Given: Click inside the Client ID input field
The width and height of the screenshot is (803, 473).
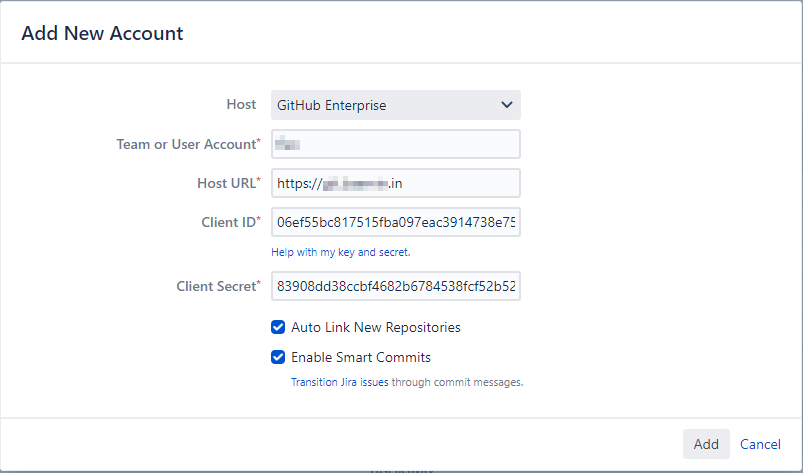Looking at the screenshot, I should [395, 222].
